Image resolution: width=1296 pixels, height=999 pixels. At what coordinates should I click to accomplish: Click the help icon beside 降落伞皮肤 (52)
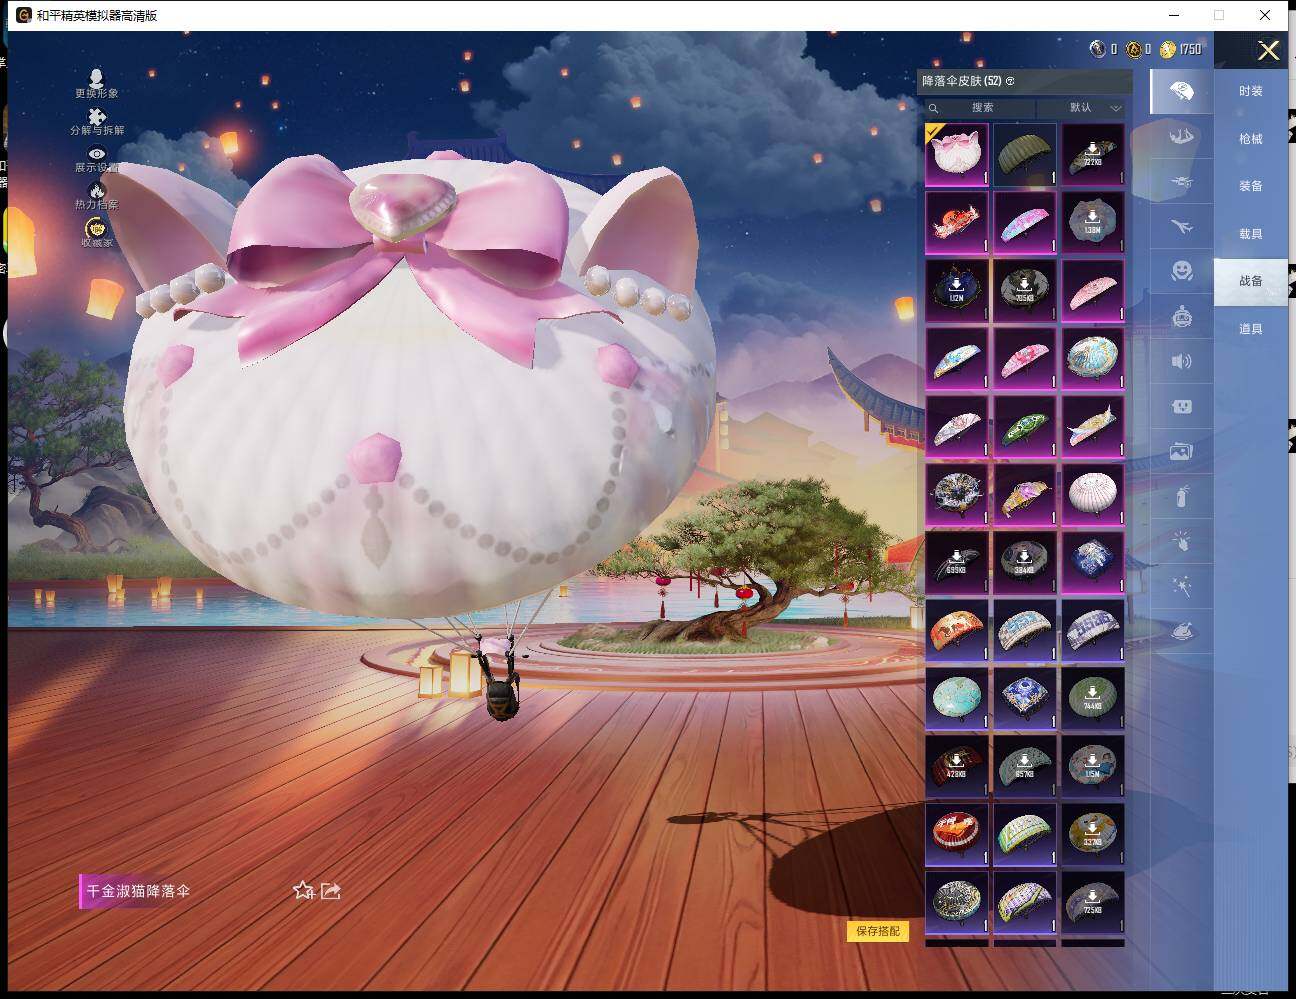[1010, 81]
